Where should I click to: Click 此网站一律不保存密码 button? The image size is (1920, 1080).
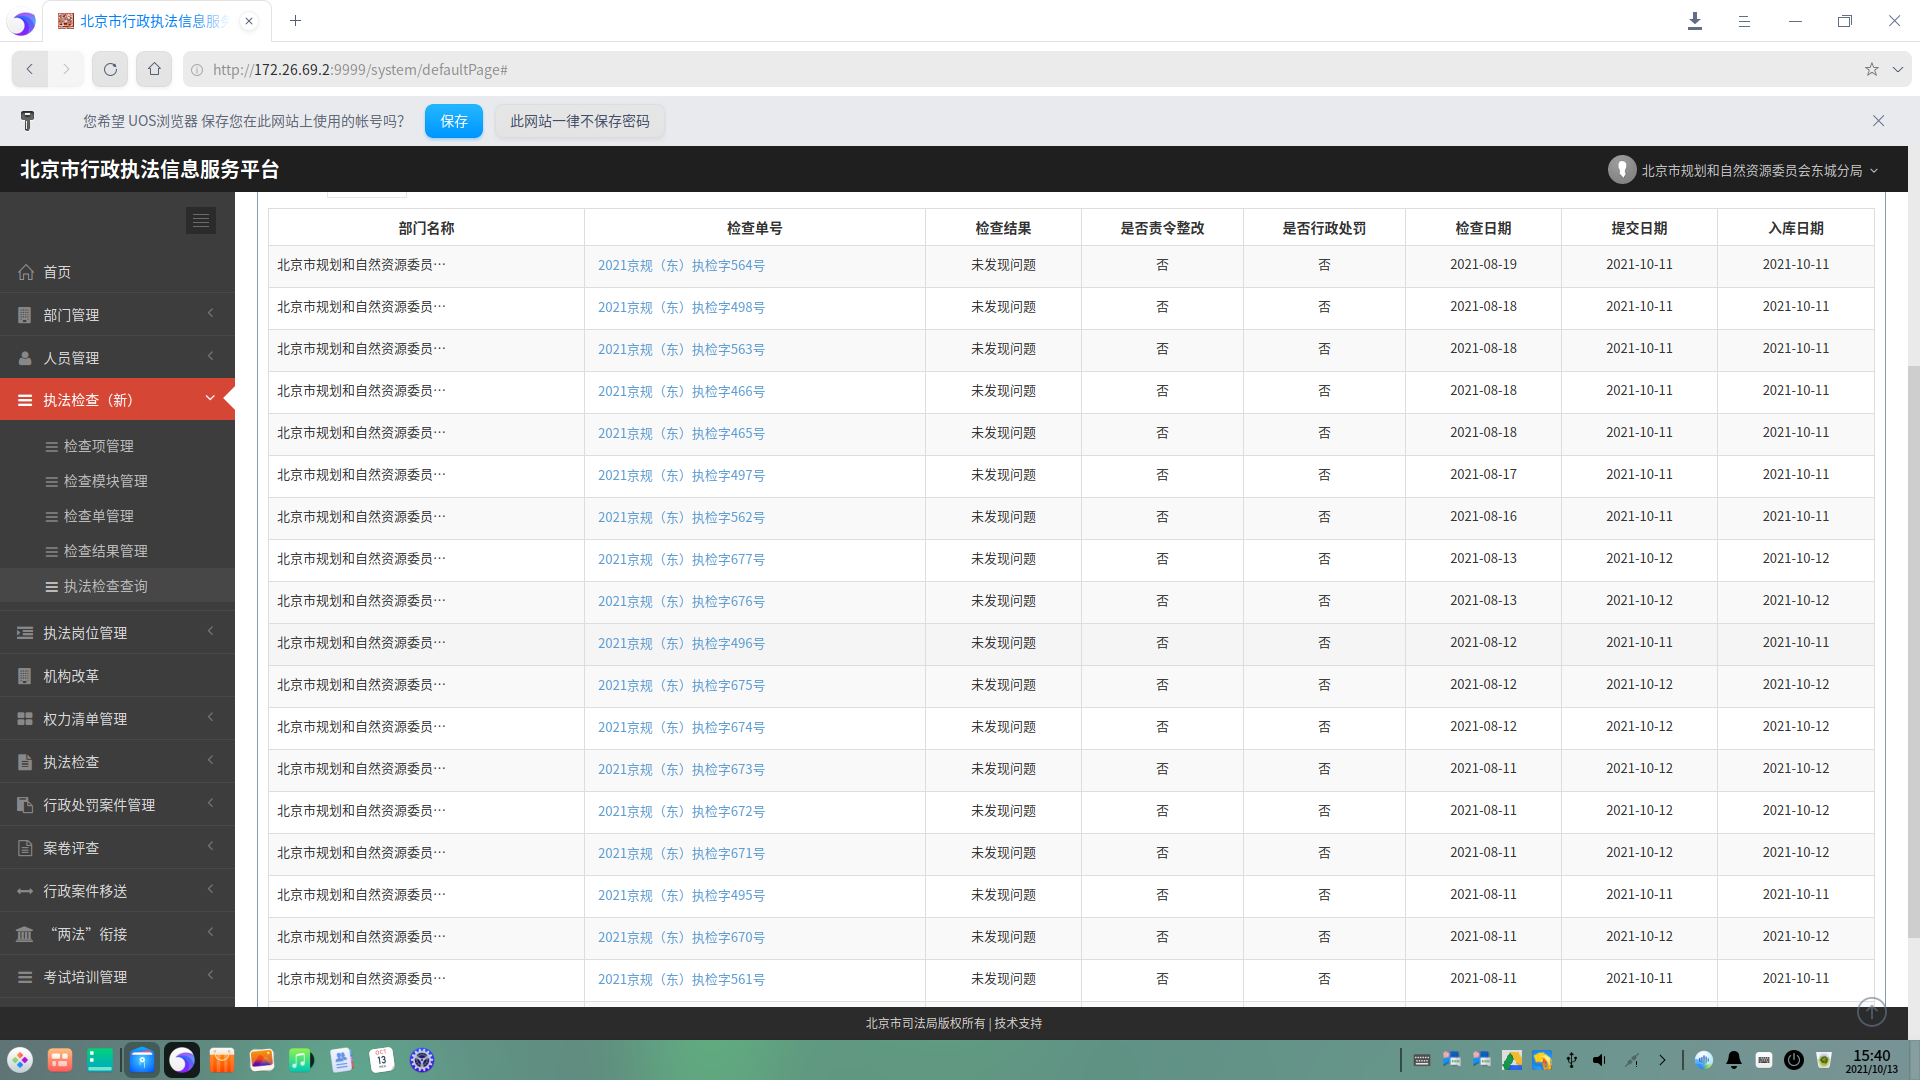click(580, 121)
